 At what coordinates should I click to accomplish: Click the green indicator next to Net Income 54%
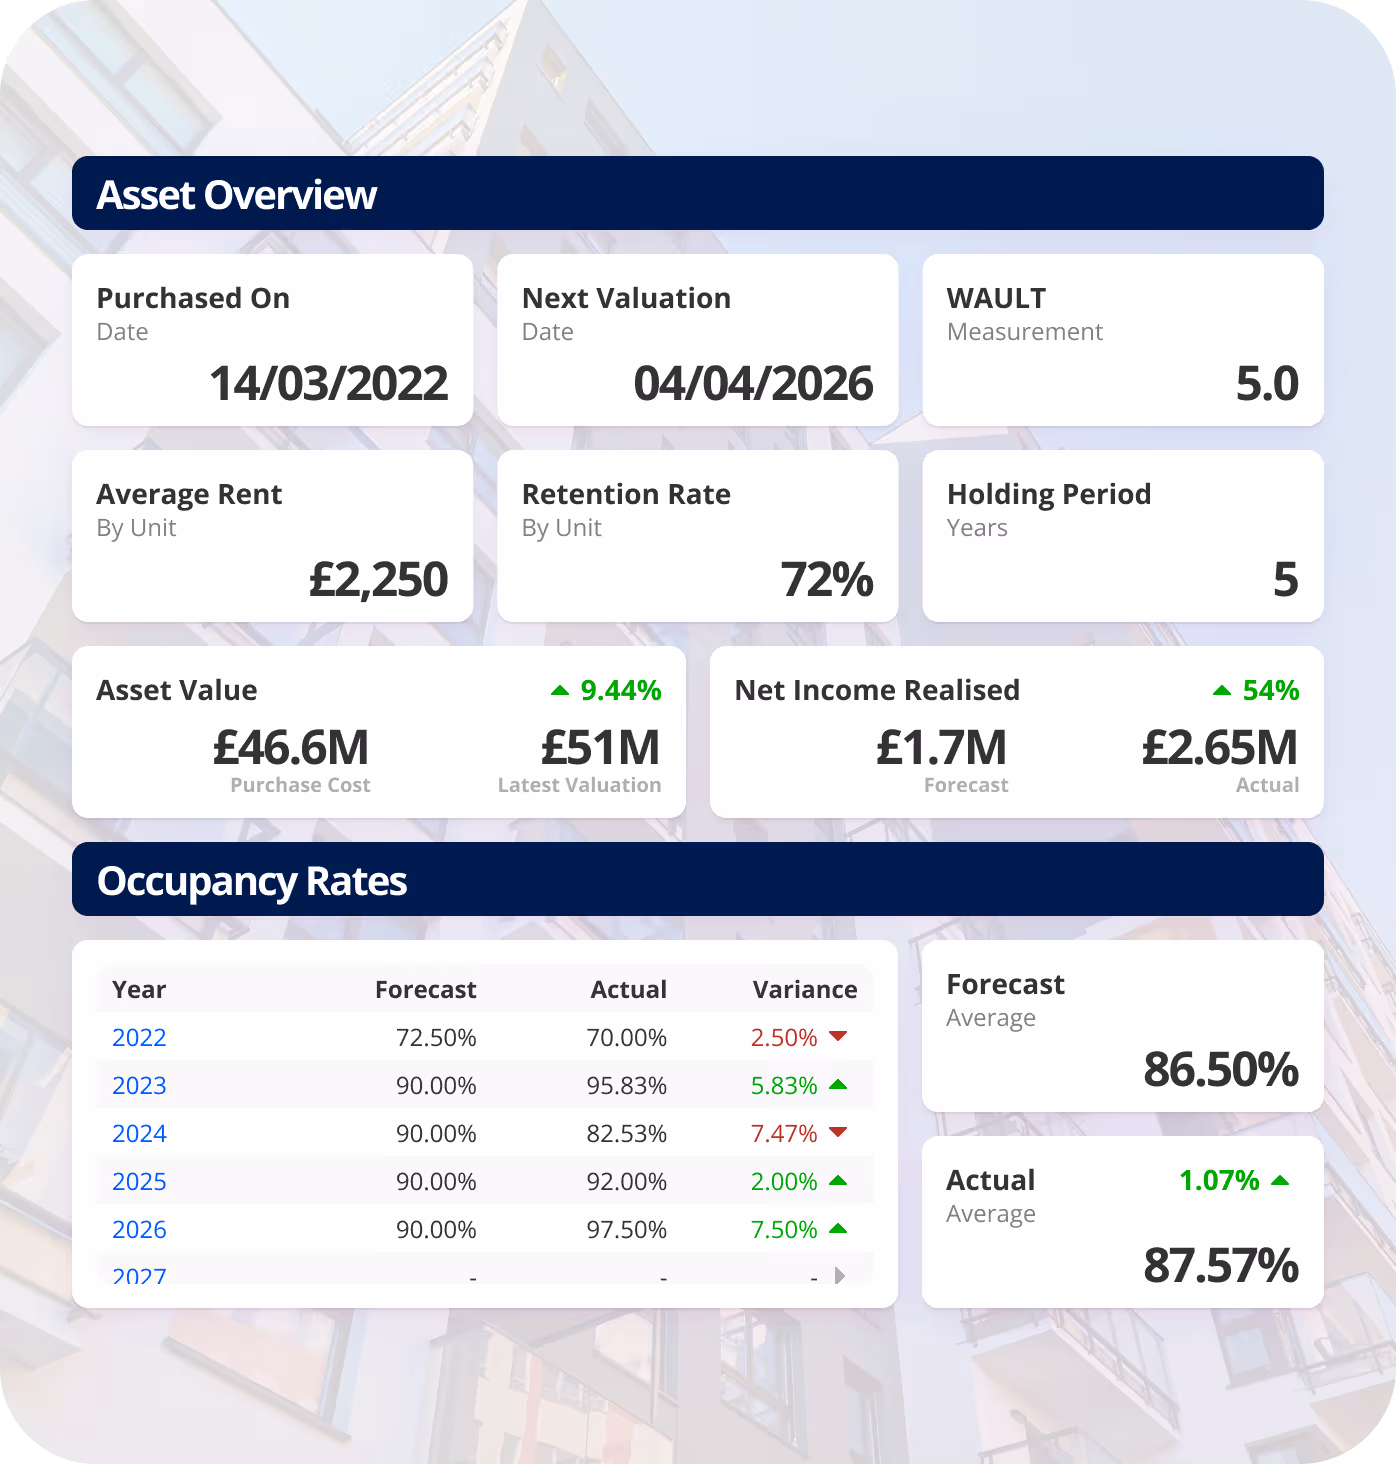tap(1222, 690)
